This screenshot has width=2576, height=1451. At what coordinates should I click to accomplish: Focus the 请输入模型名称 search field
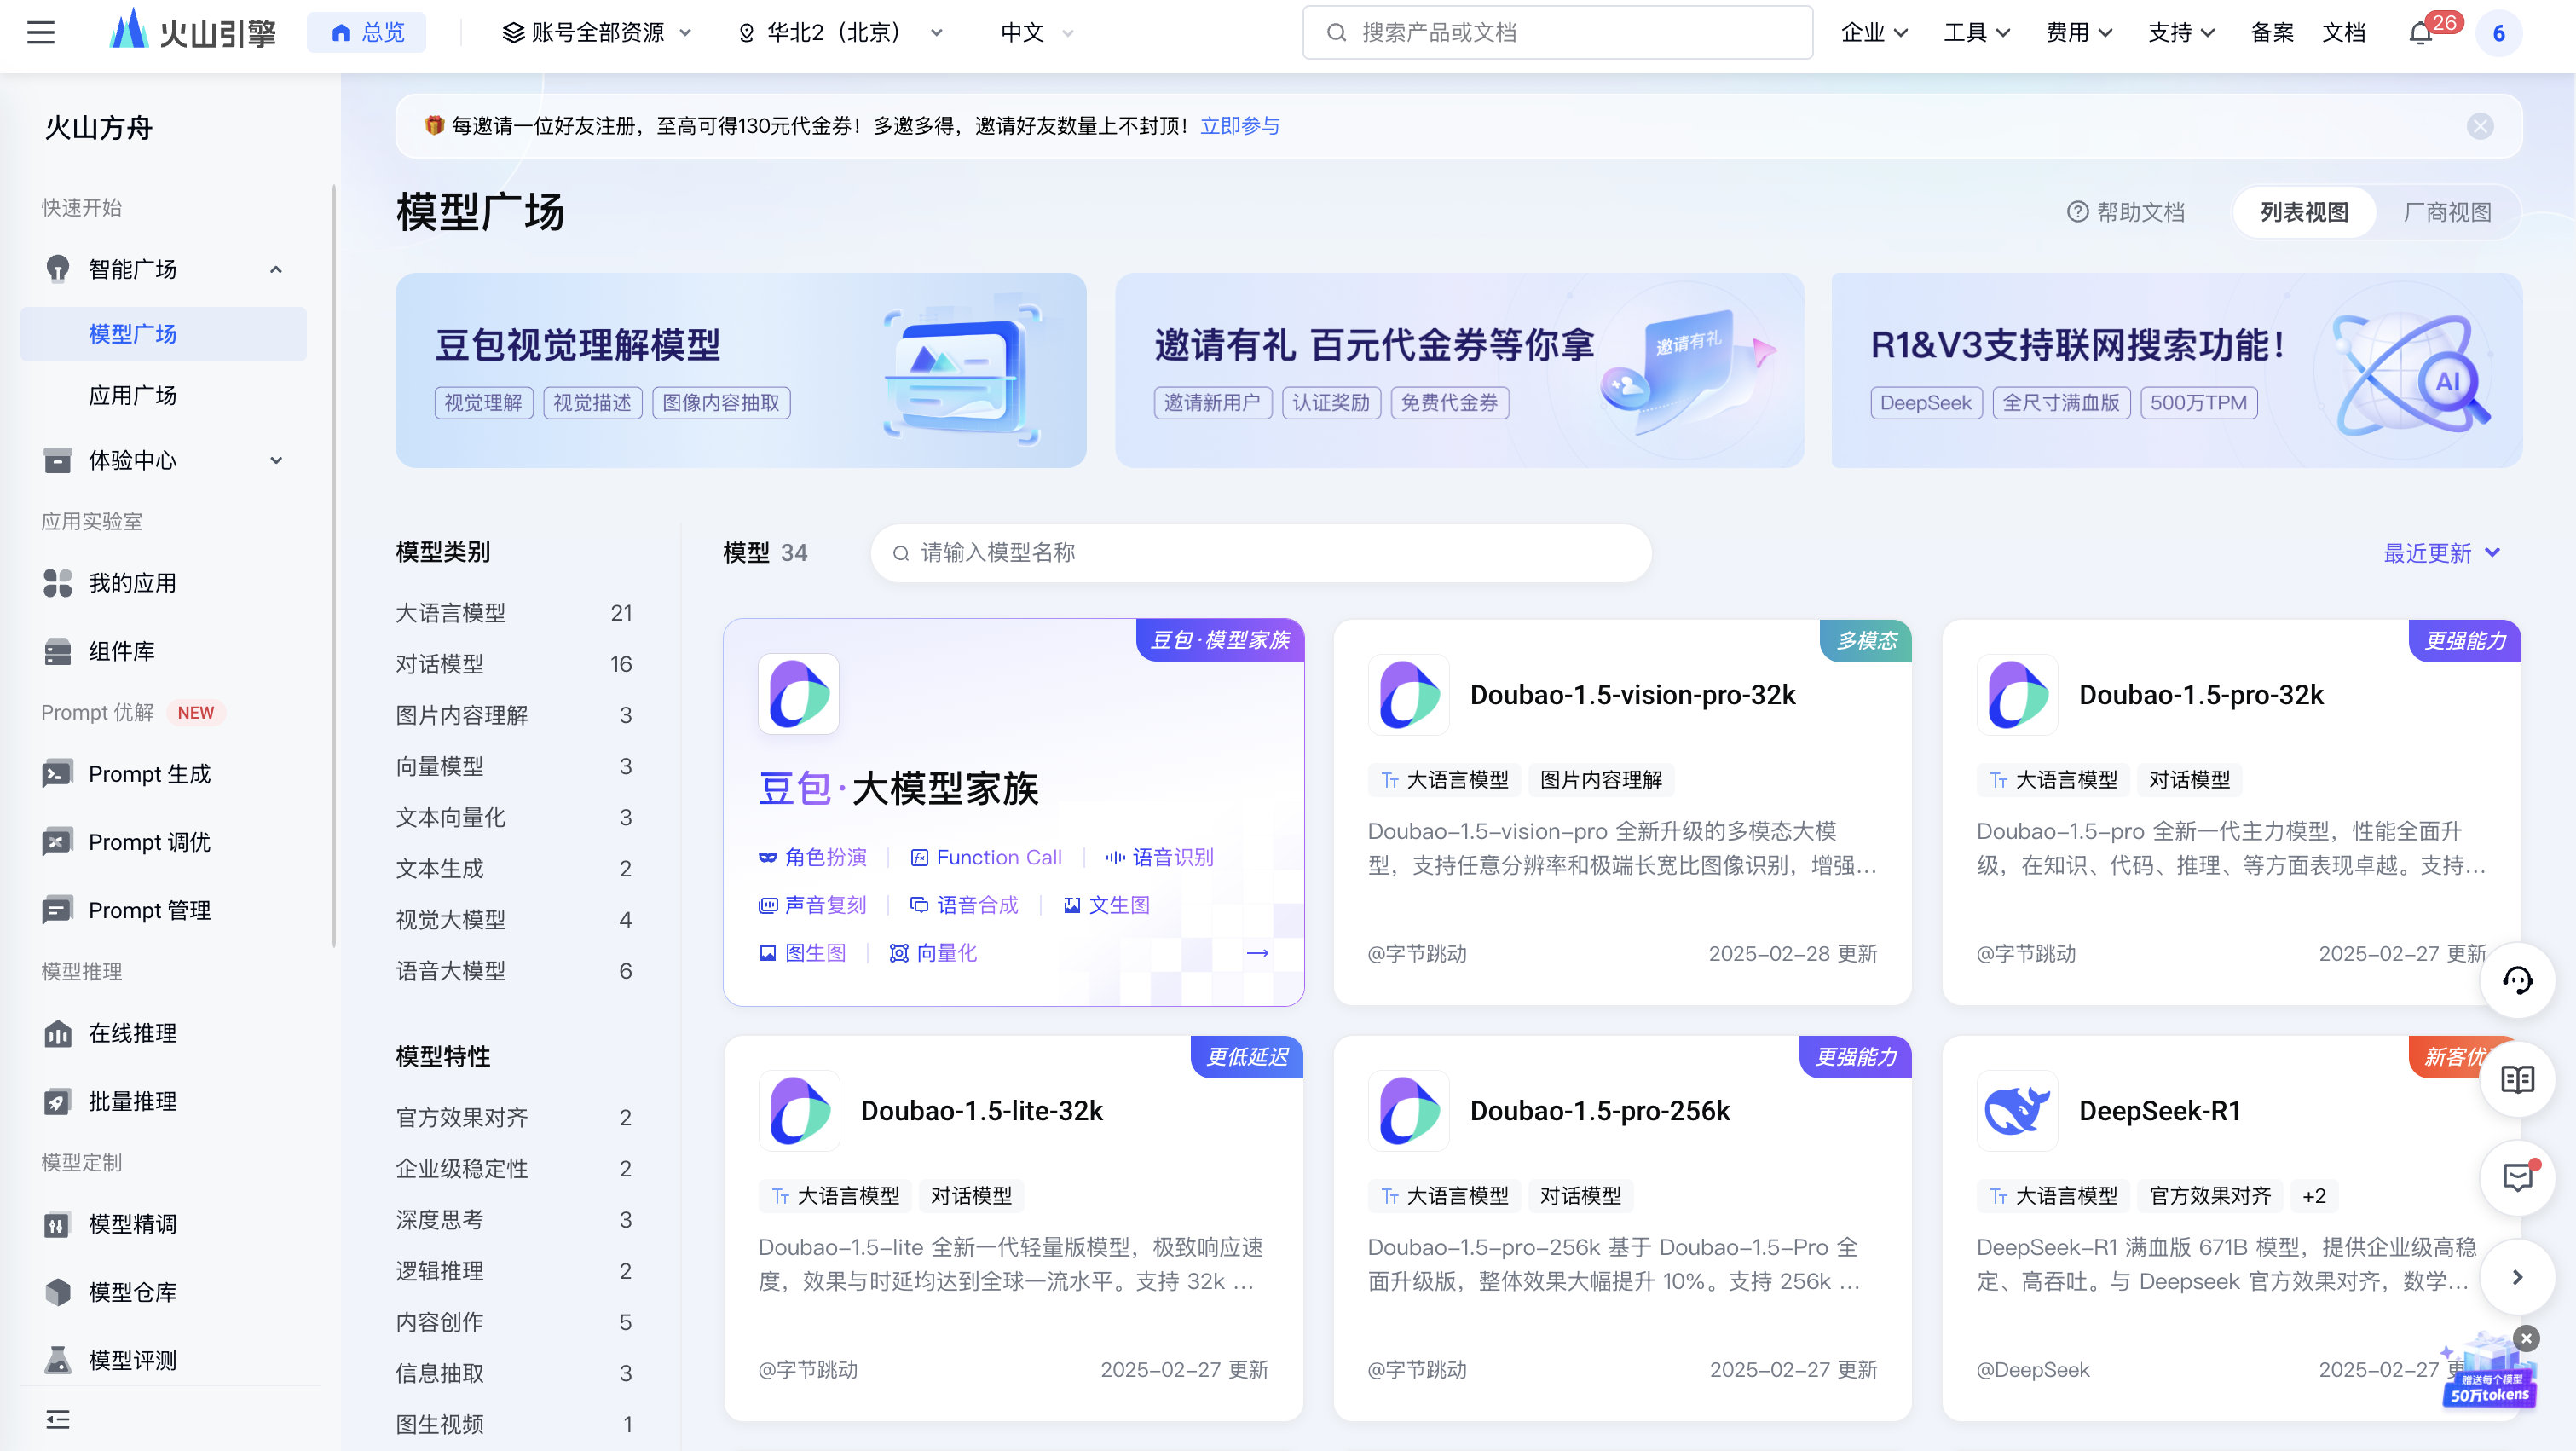coord(1260,553)
